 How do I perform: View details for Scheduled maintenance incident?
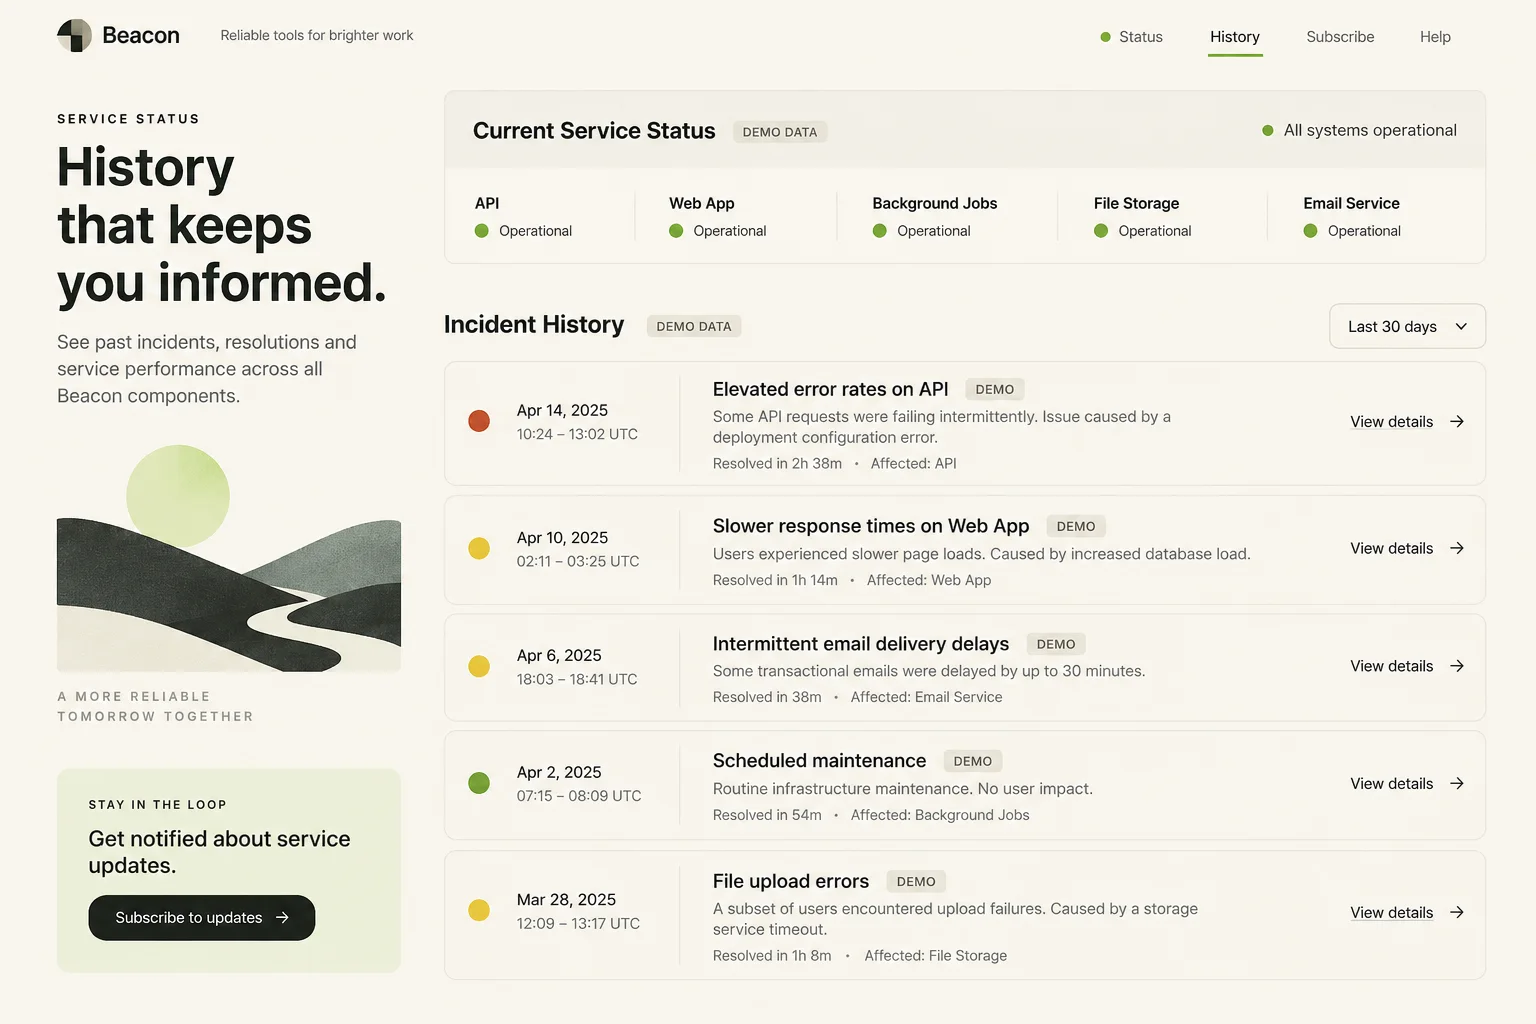1392,783
